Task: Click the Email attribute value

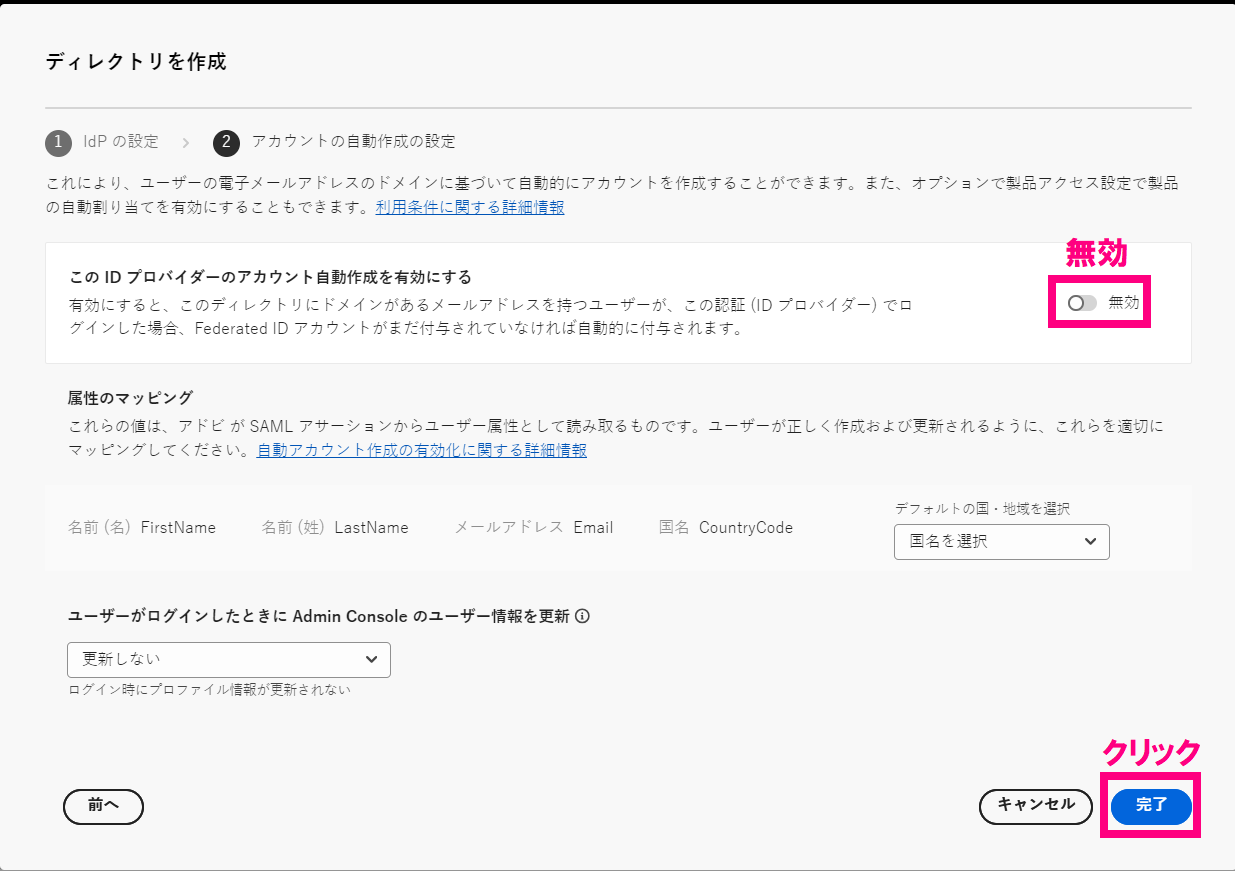Action: click(593, 527)
